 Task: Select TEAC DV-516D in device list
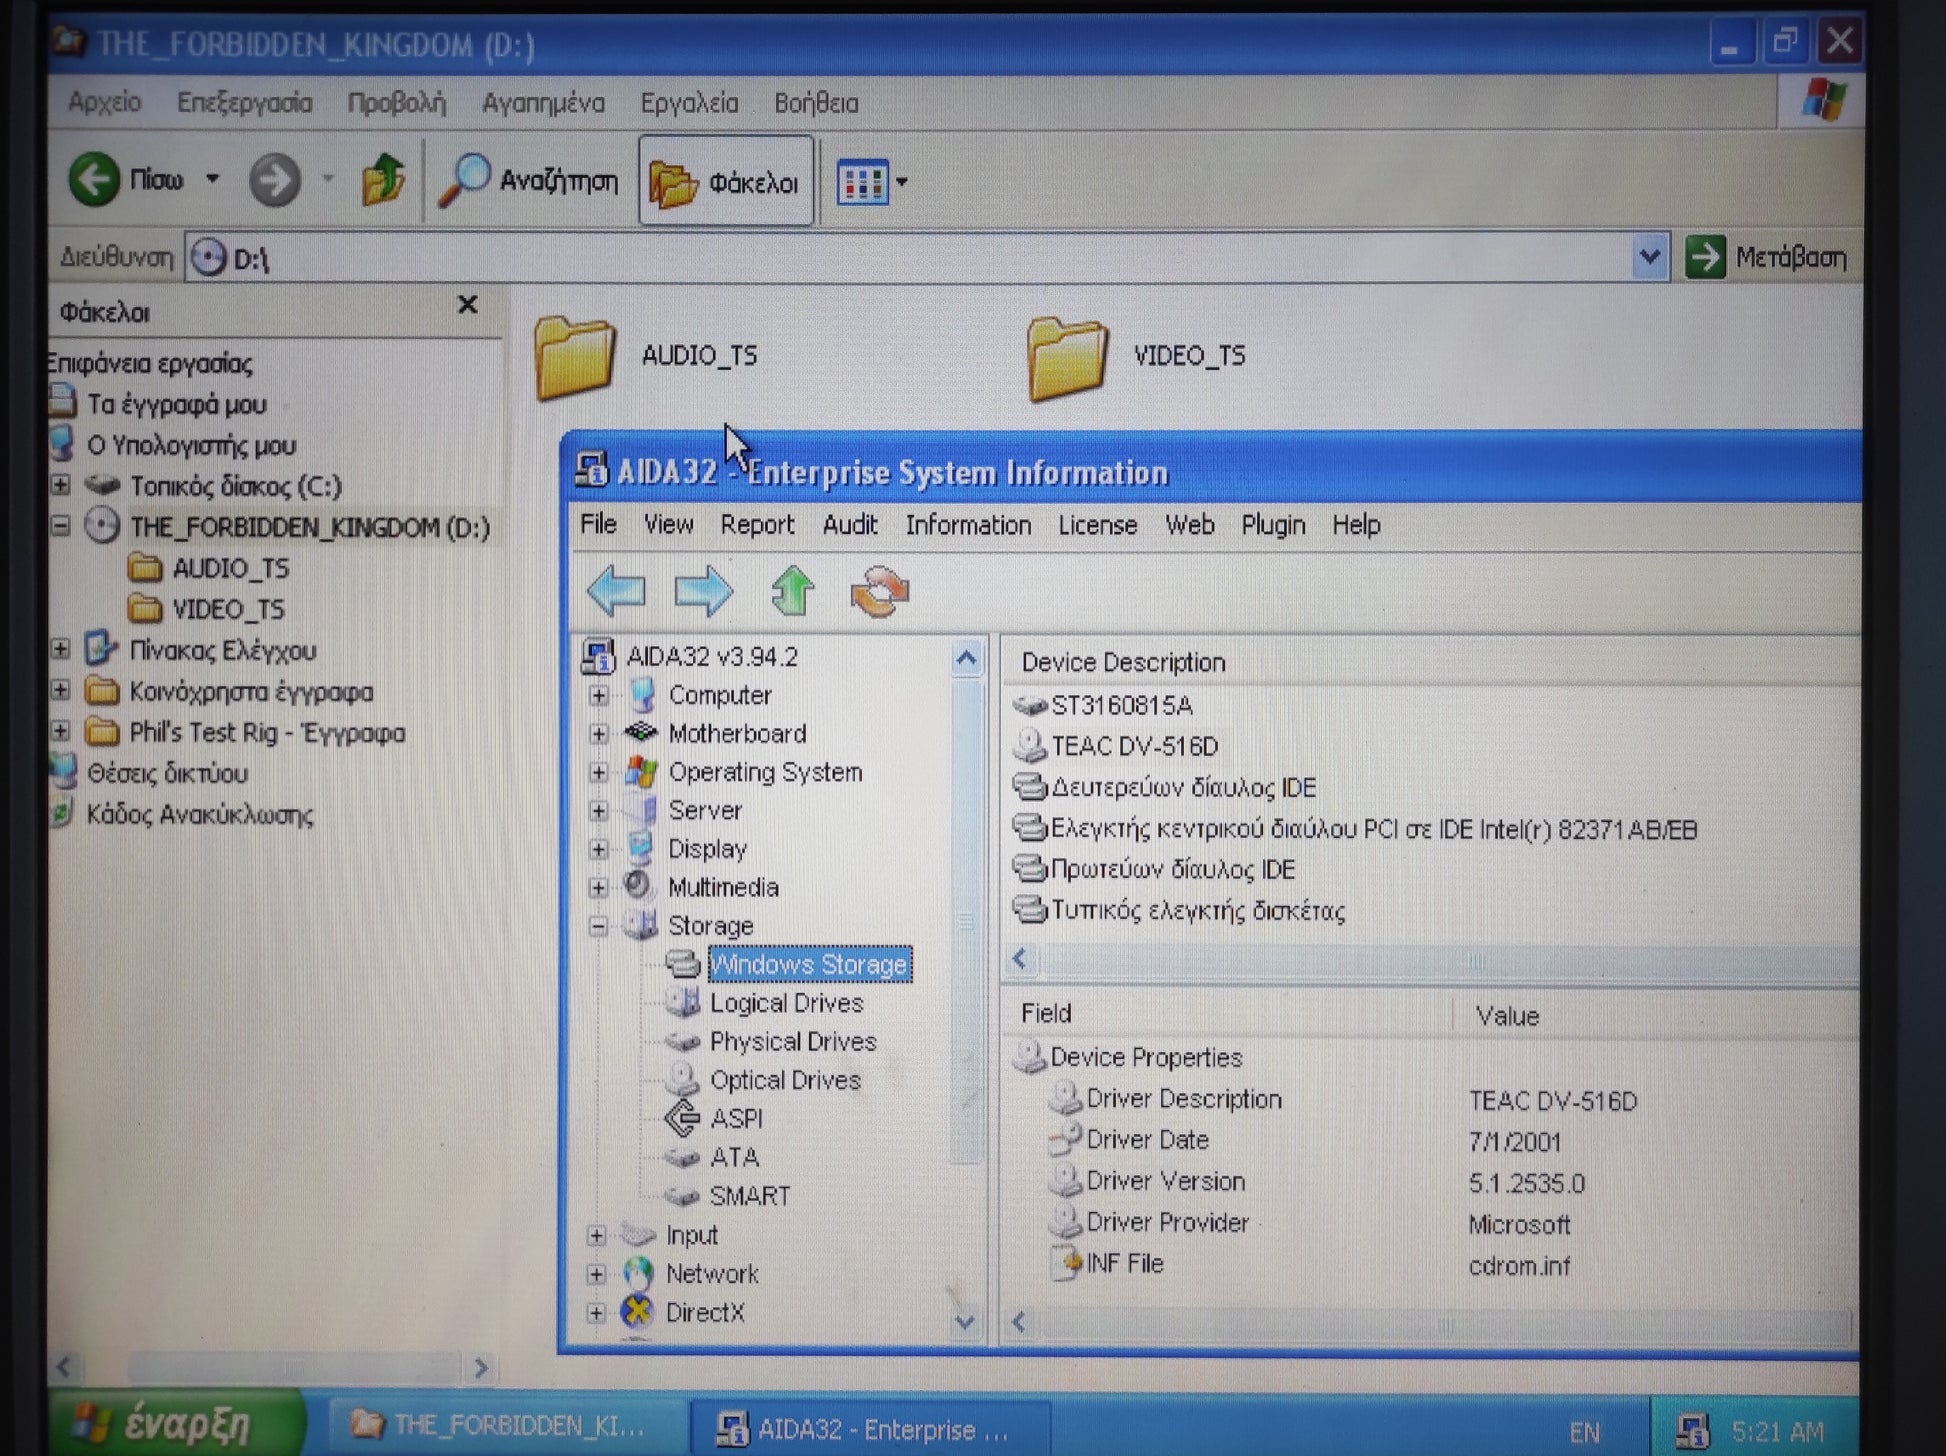[1134, 747]
